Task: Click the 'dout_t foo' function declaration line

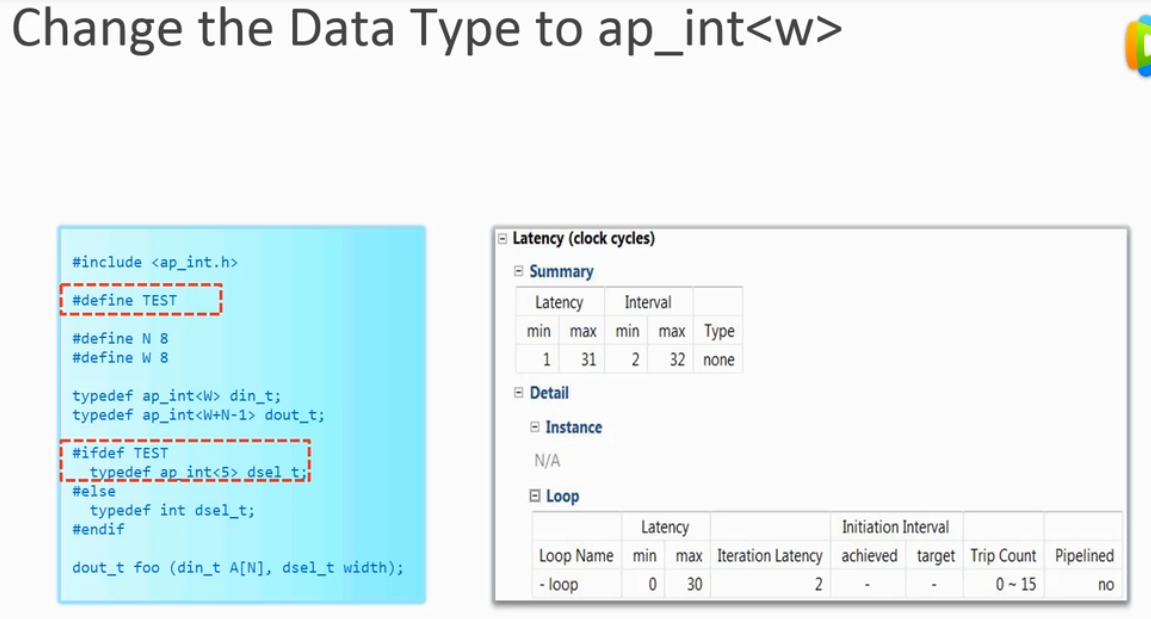Action: pos(237,568)
